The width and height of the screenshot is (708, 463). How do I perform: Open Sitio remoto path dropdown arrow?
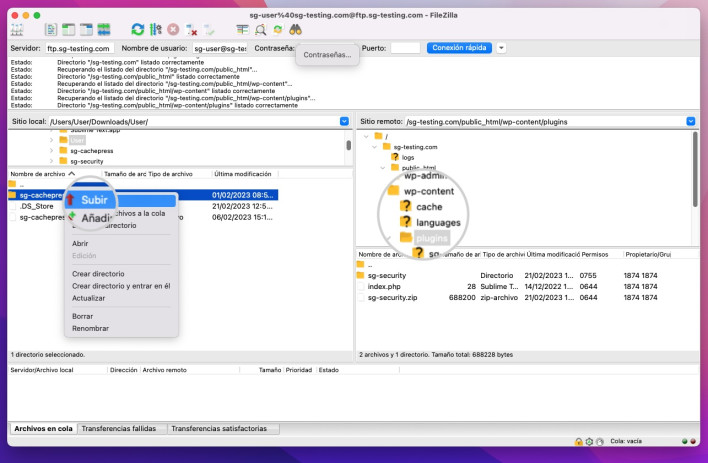click(691, 121)
